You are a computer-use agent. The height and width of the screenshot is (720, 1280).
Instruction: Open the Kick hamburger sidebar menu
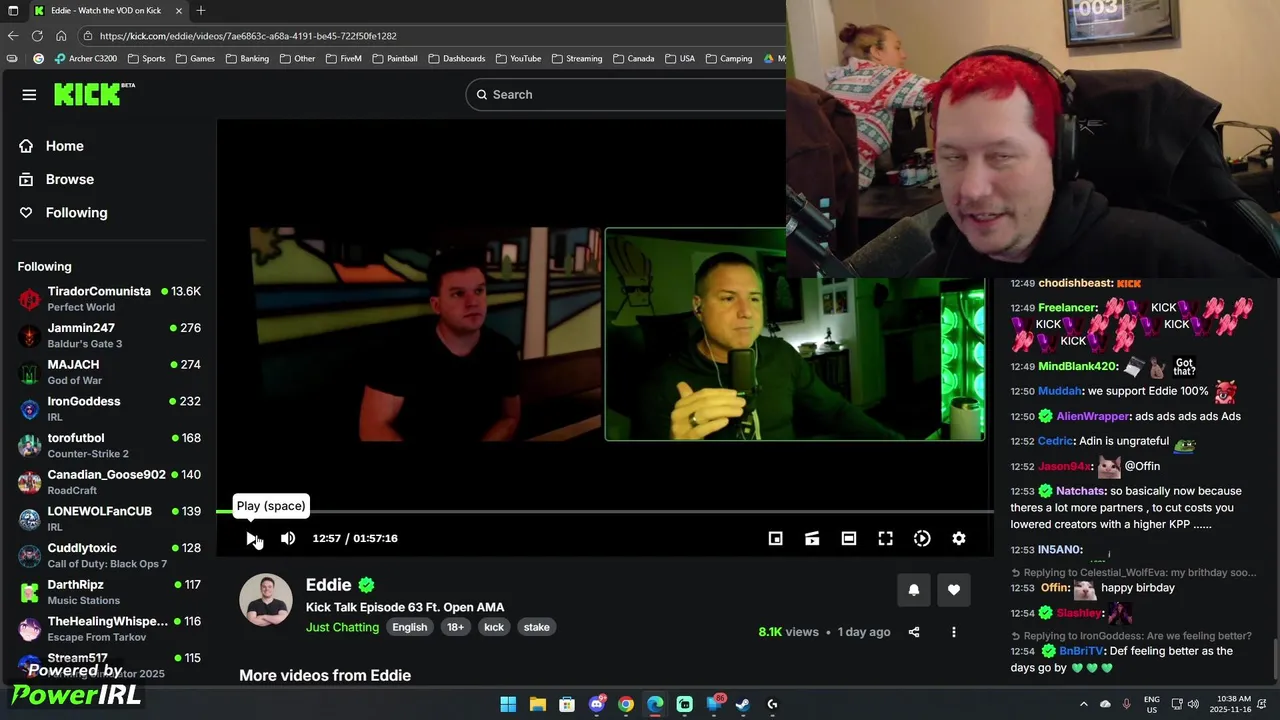tap(29, 95)
